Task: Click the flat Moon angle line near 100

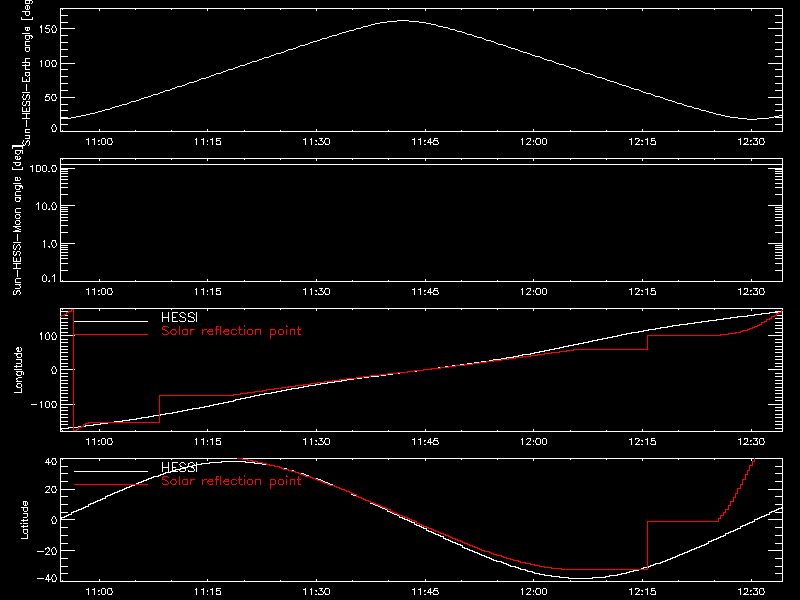Action: click(x=421, y=165)
